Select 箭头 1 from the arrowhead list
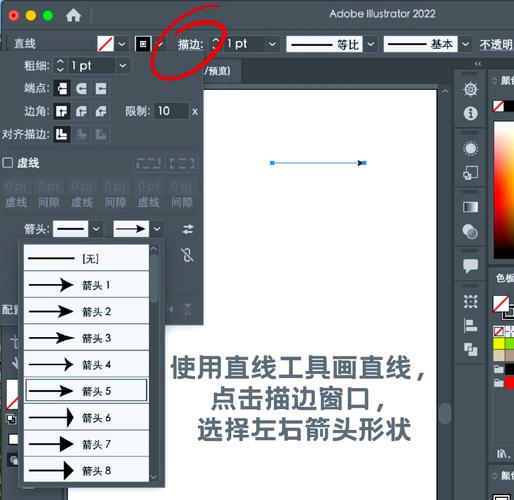Viewport: 514px width, 500px height. pos(86,285)
